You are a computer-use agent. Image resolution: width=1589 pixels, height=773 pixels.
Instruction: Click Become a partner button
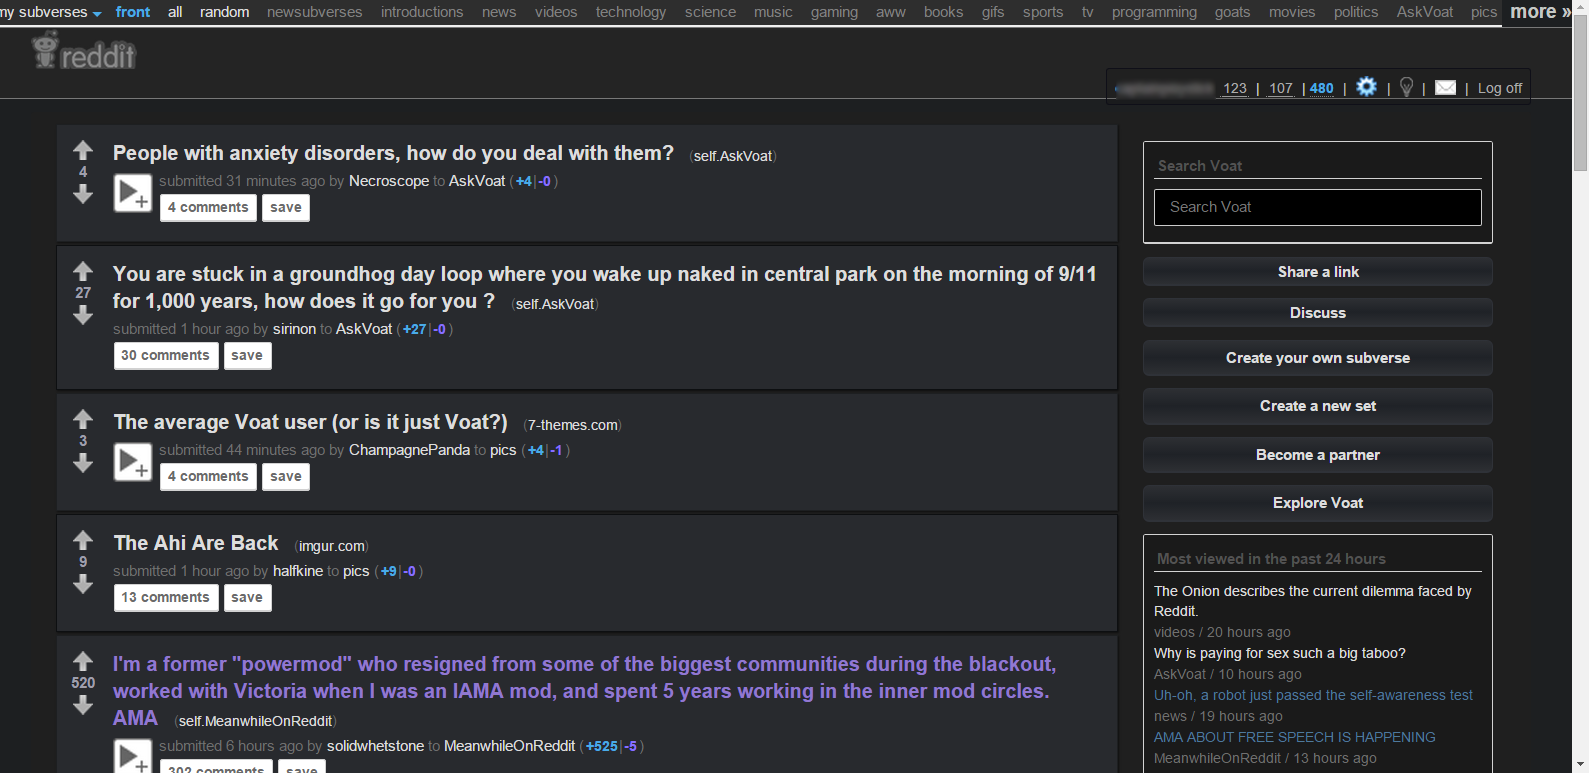click(1318, 455)
